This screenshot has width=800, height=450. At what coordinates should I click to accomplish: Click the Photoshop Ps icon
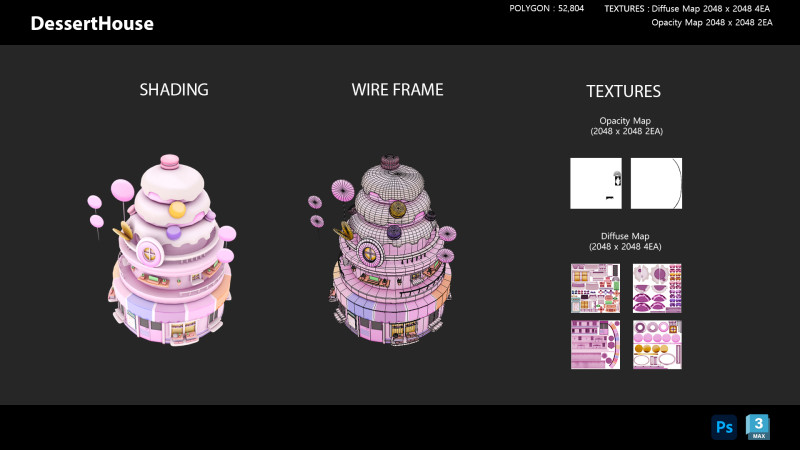(x=723, y=427)
